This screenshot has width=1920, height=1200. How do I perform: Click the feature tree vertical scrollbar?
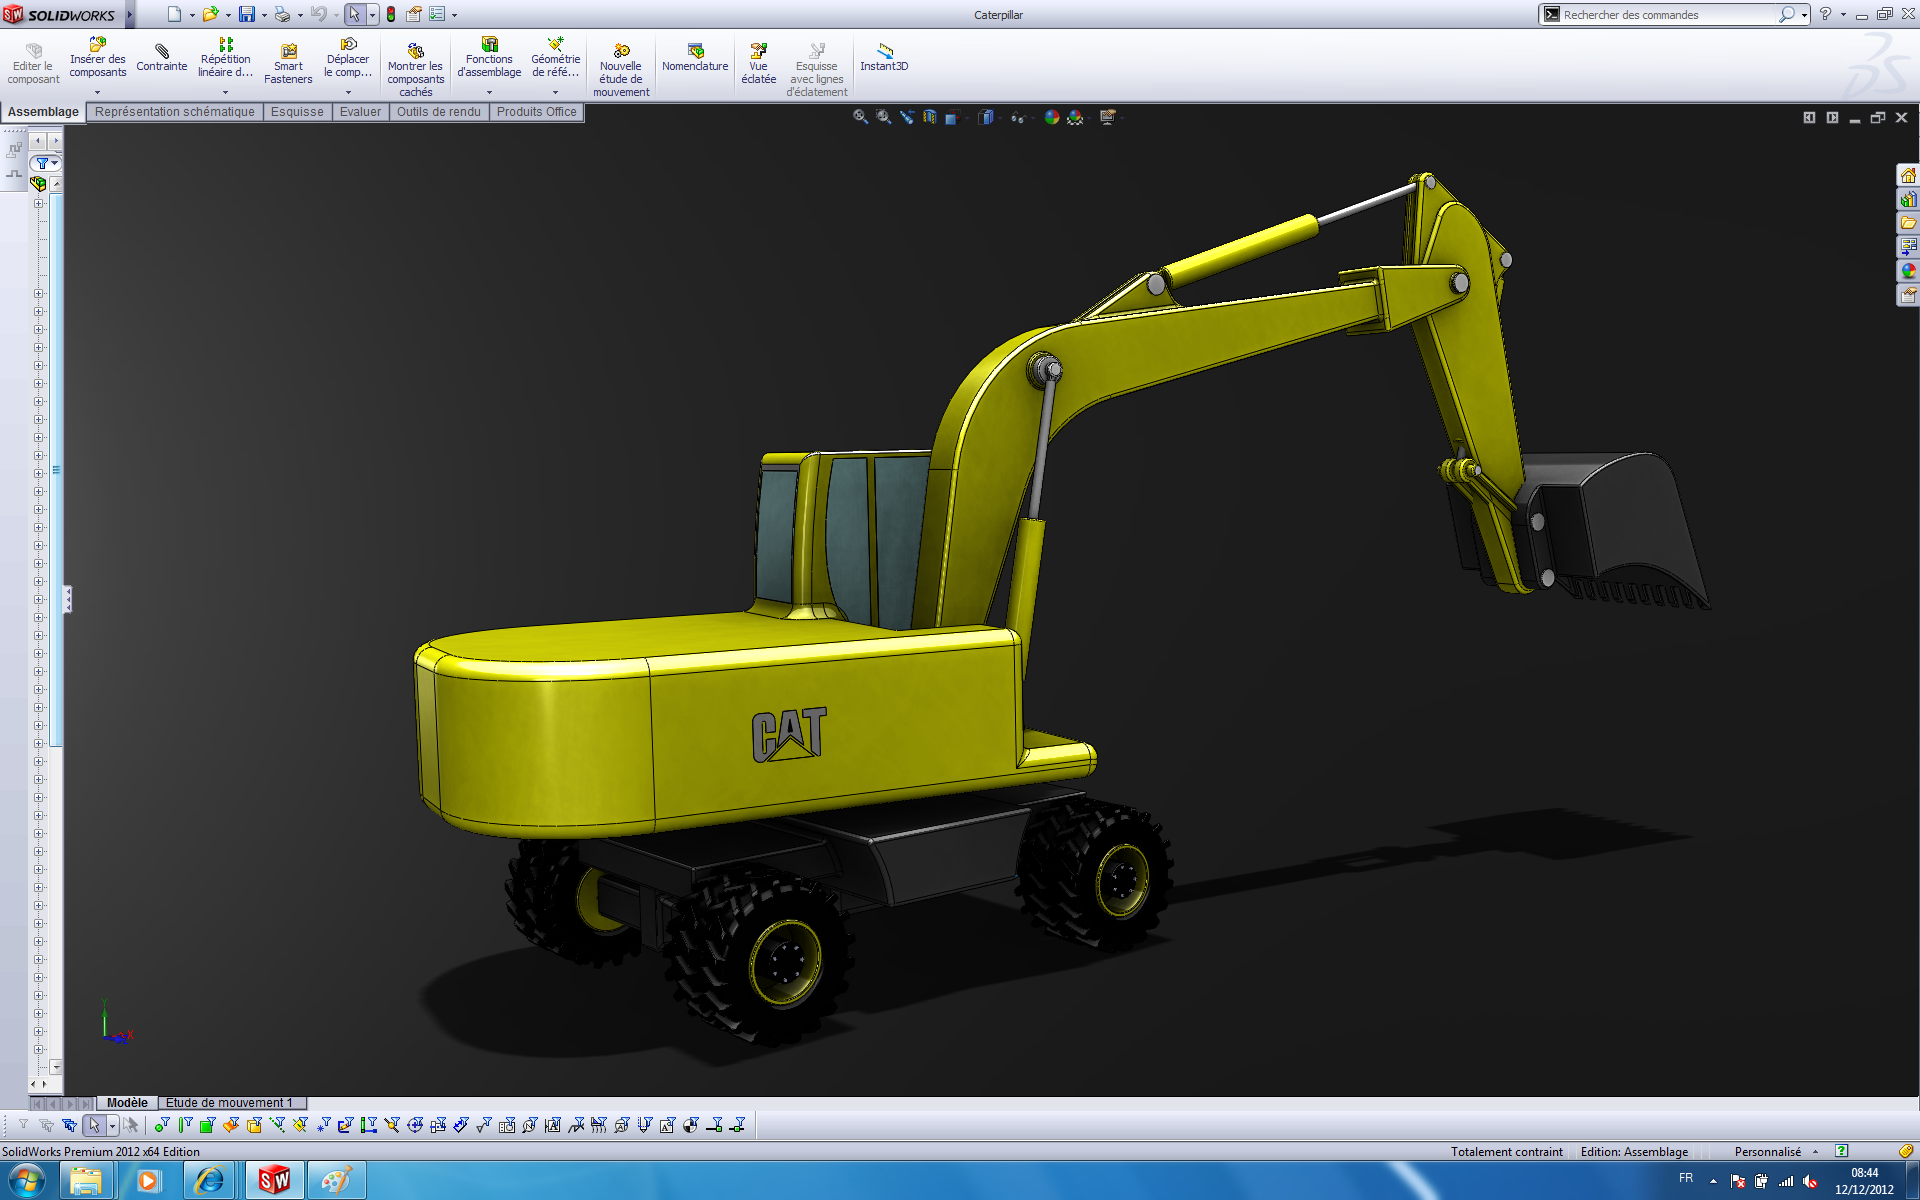[56, 470]
